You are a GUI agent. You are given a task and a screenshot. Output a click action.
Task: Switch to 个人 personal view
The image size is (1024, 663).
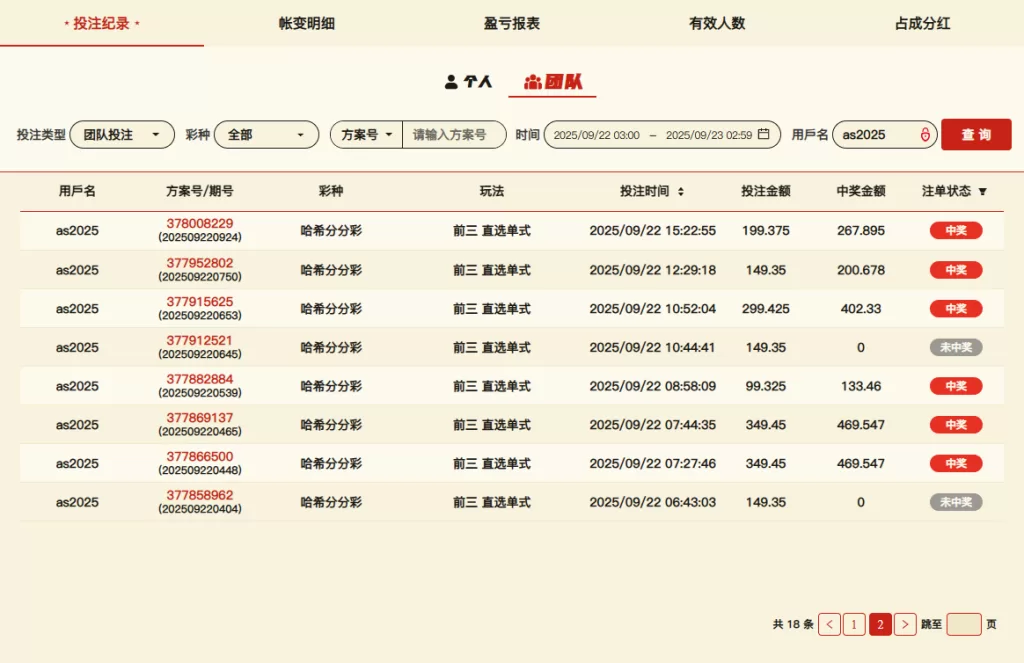click(x=469, y=82)
